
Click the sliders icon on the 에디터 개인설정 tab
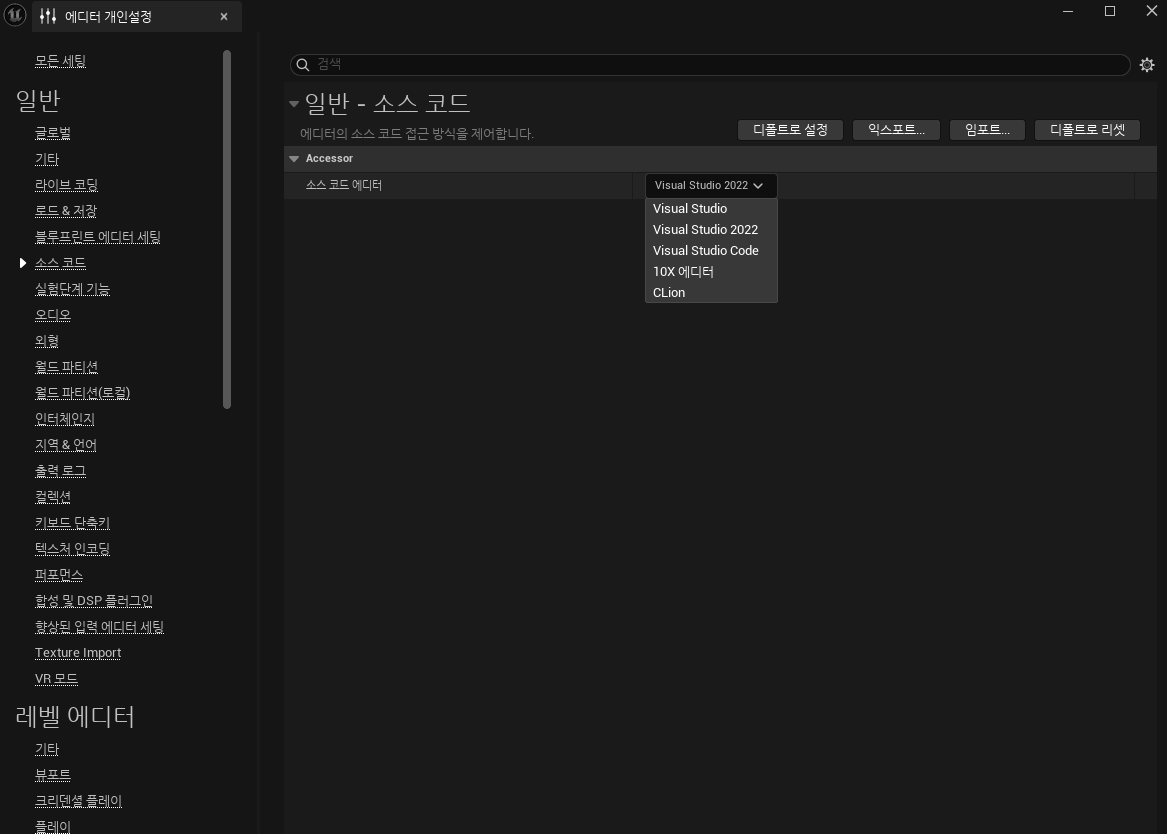(x=48, y=16)
